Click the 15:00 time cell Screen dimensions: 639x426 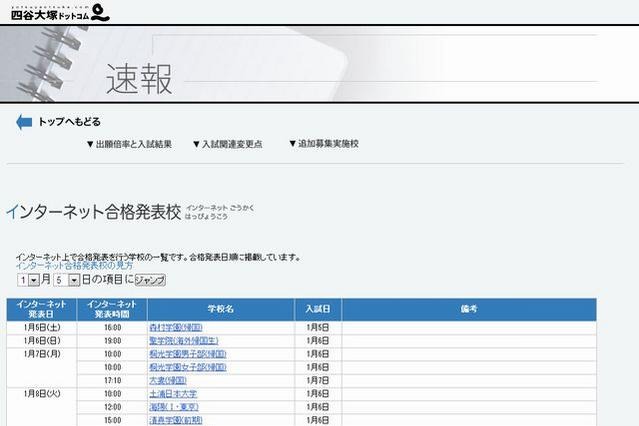coord(112,420)
